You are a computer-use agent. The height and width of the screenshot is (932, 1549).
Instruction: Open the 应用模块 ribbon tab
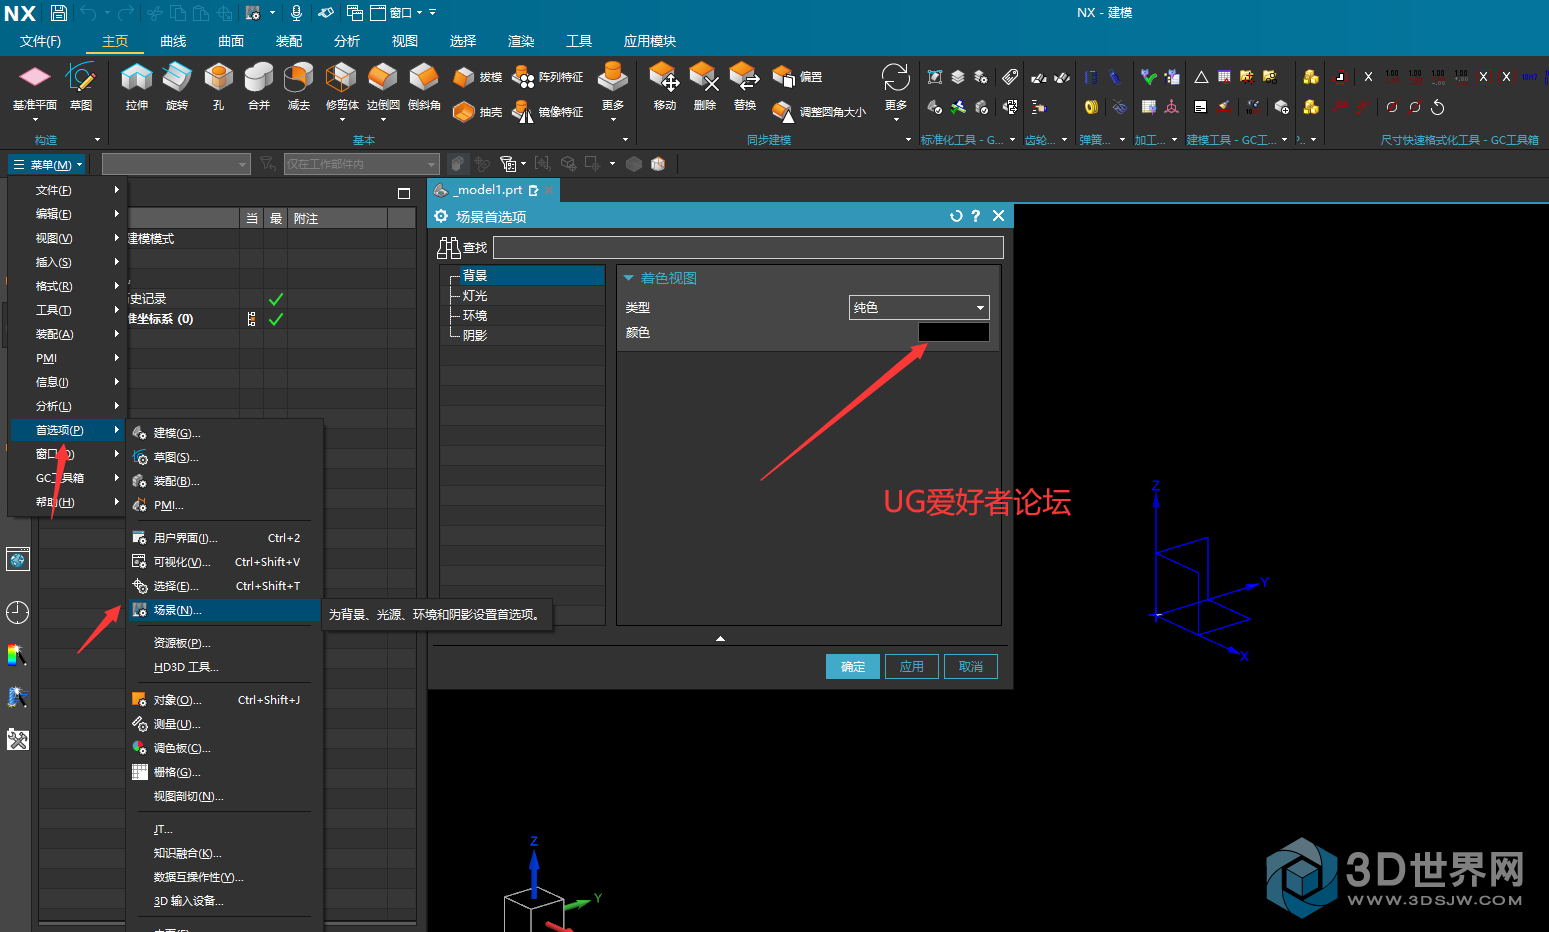[x=650, y=41]
